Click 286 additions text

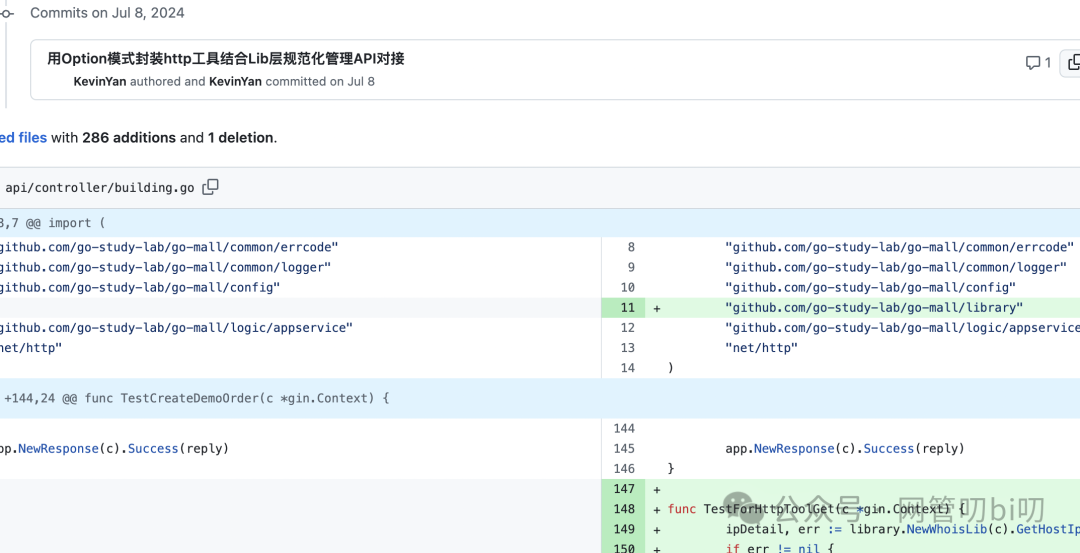pos(129,138)
